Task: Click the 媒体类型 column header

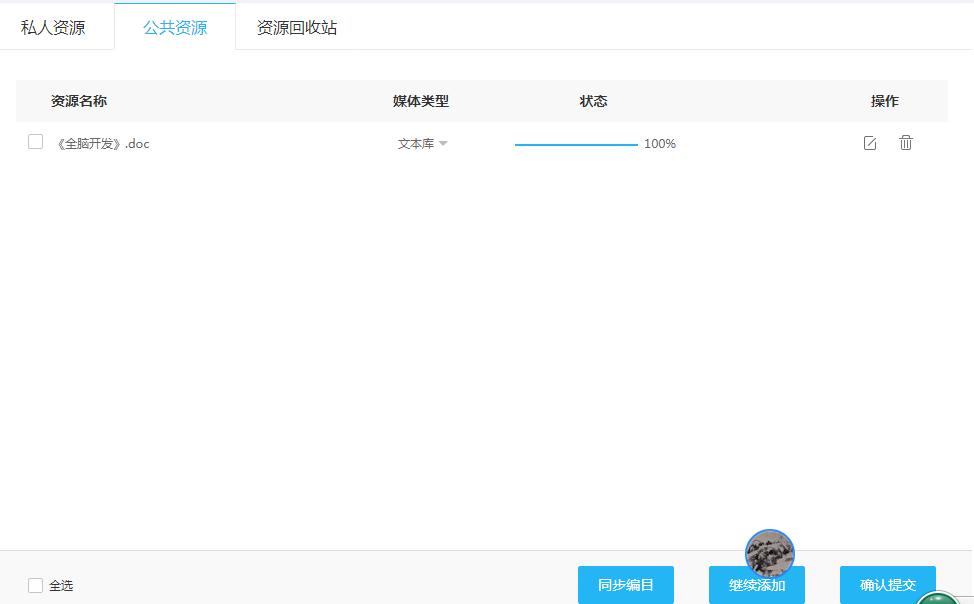Action: (421, 101)
